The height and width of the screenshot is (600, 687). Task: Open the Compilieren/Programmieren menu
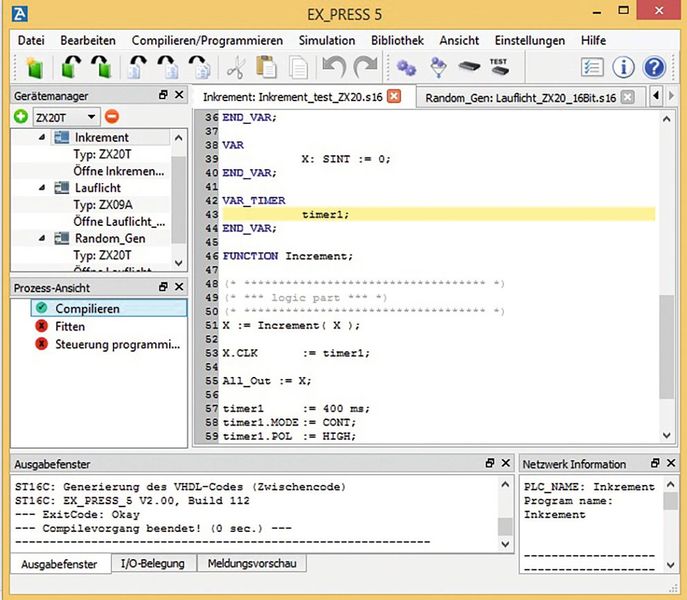pyautogui.click(x=207, y=40)
